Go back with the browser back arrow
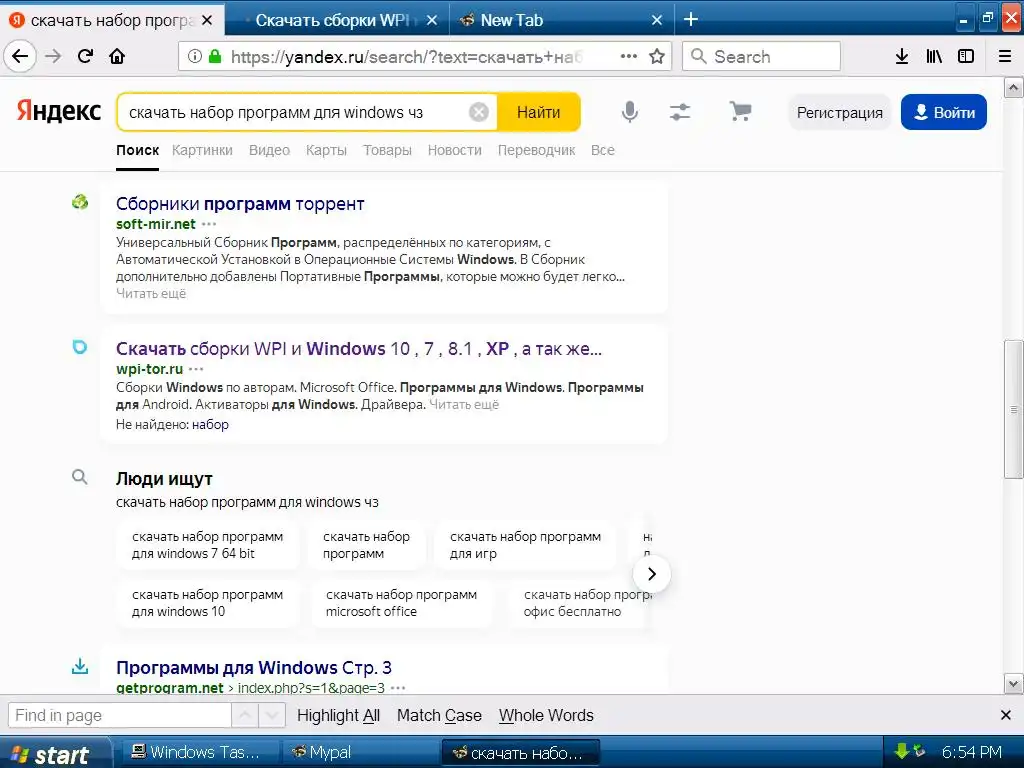 [20, 56]
